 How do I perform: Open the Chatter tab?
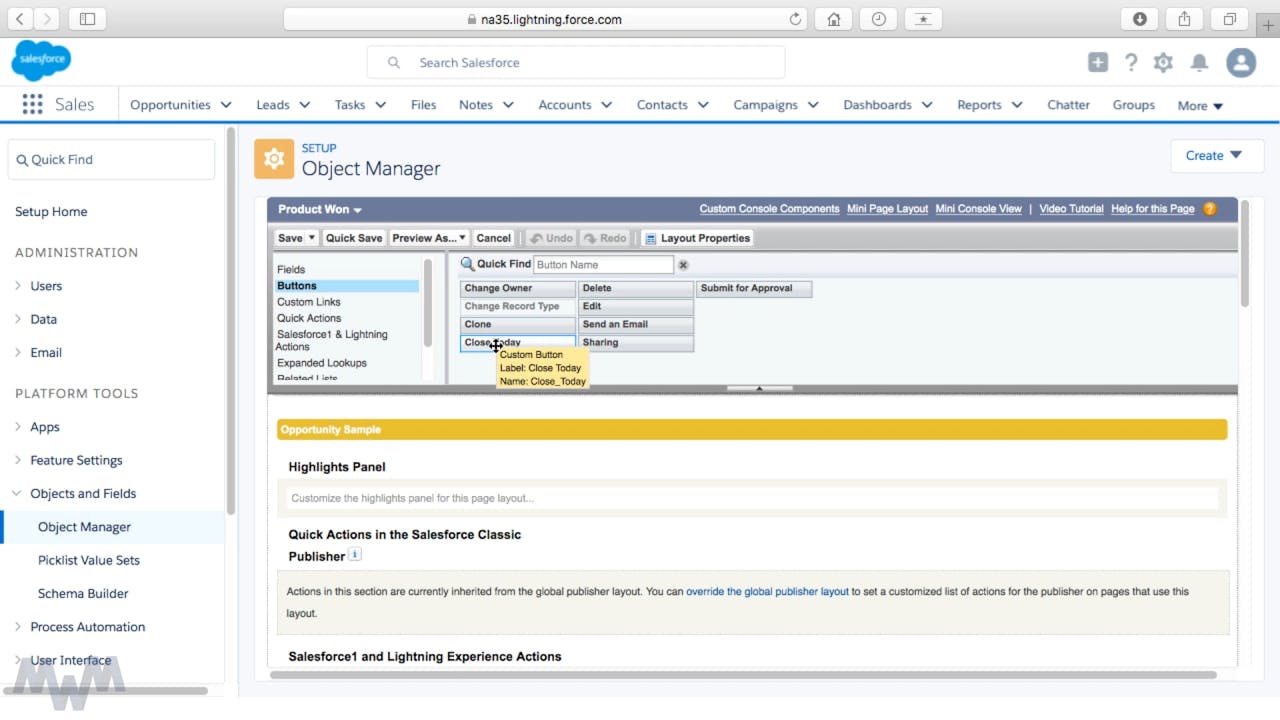[1068, 105]
